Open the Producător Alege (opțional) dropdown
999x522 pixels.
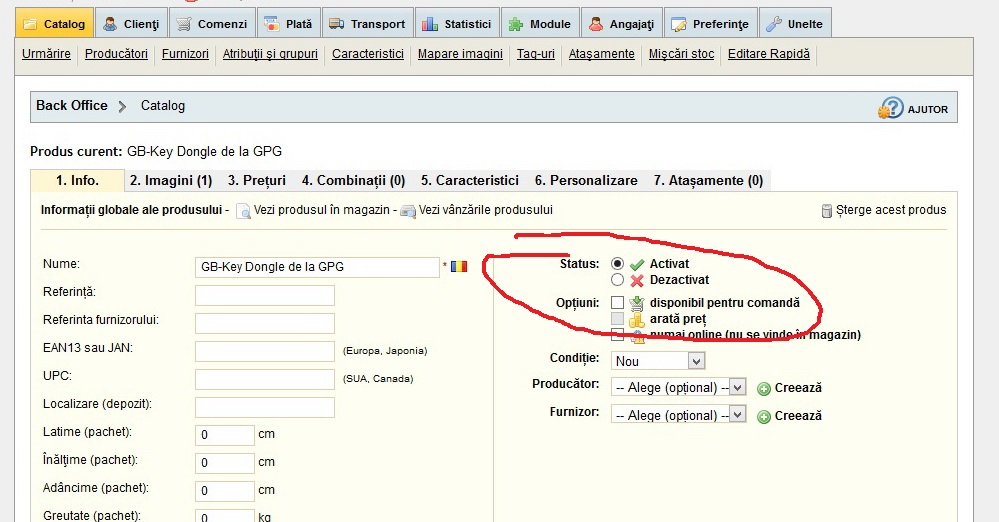[x=679, y=388]
